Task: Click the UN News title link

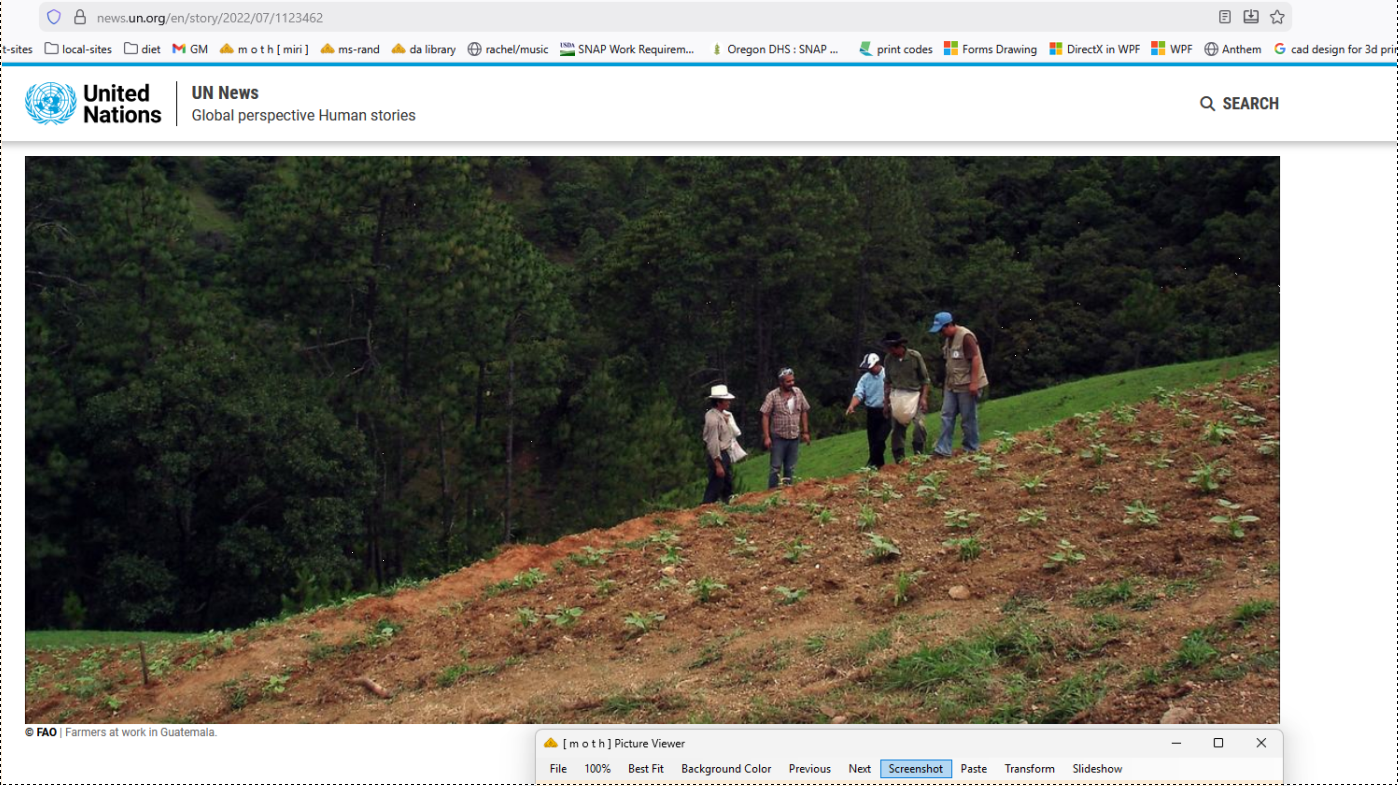Action: (x=225, y=93)
